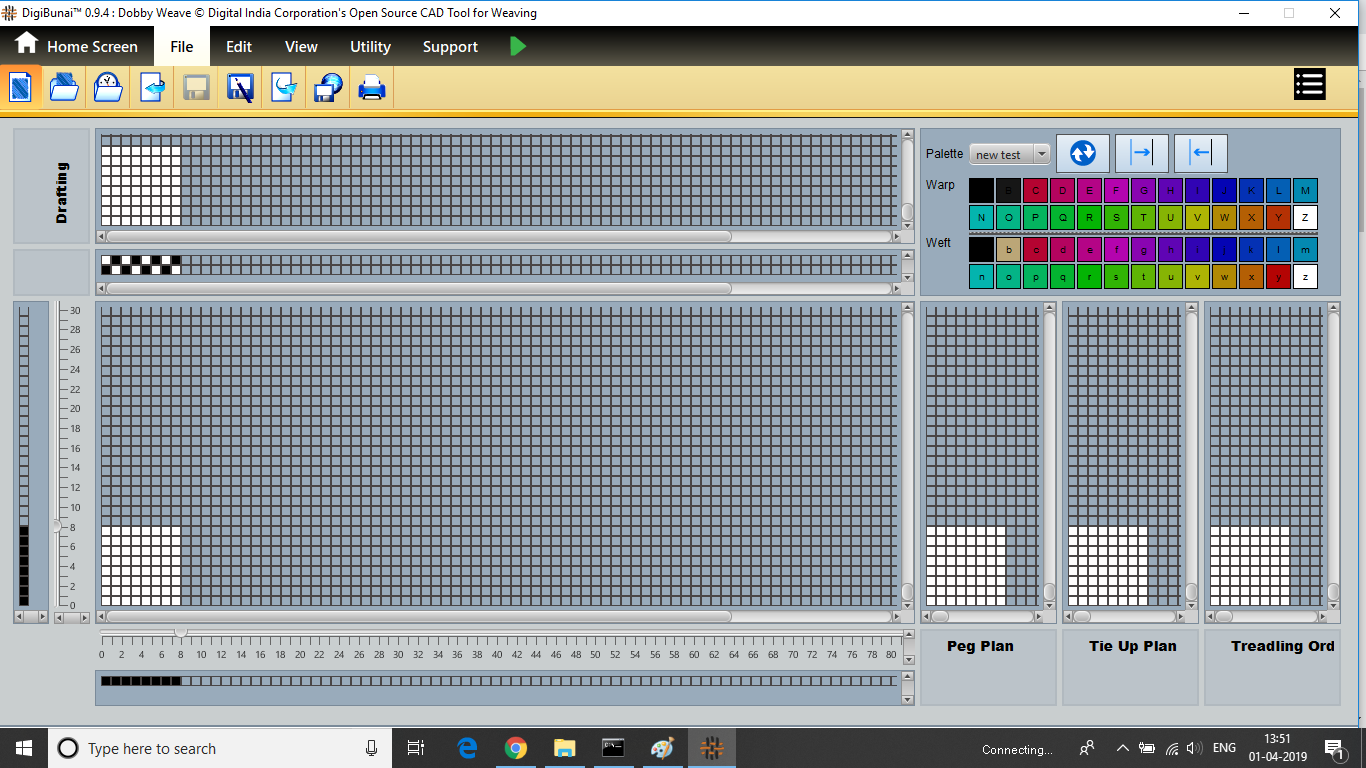
Task: Open recent files folder with clock icon
Action: tap(108, 88)
